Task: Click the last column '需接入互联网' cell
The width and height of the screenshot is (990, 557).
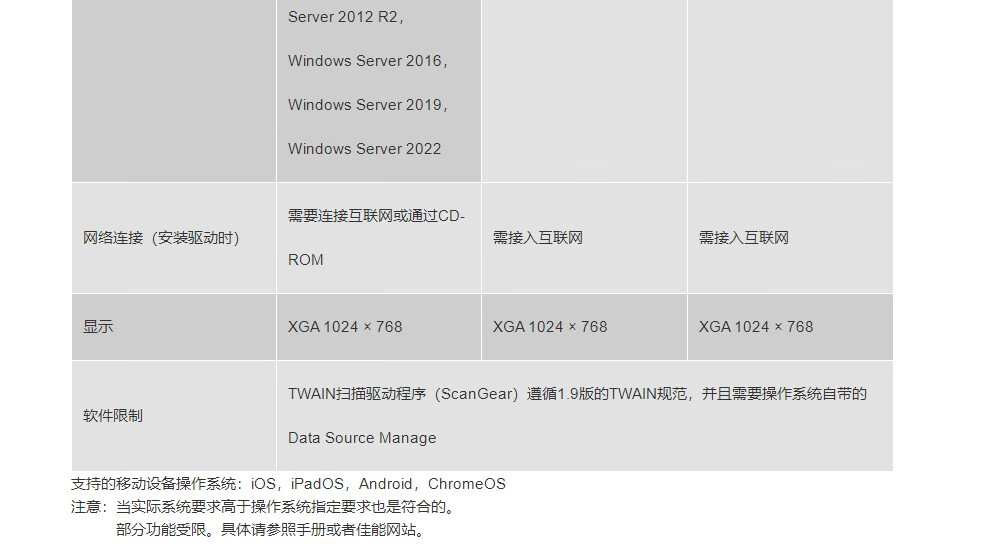Action: coord(744,238)
